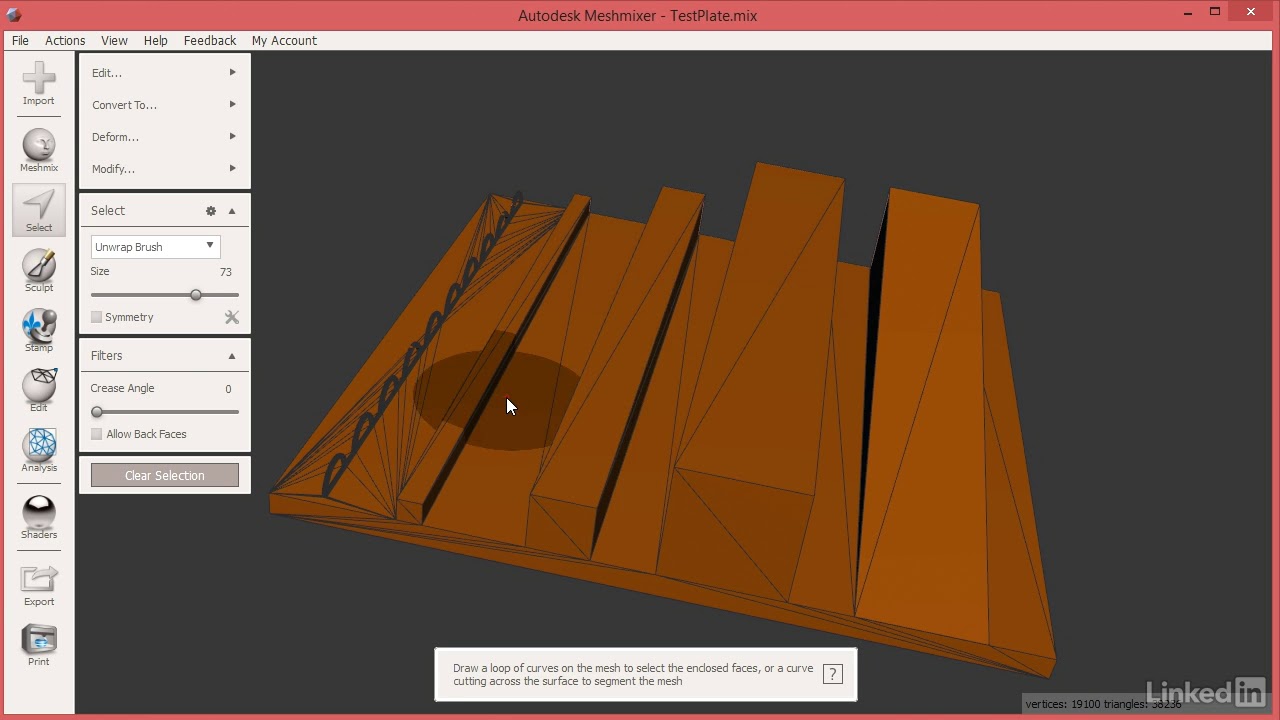Choose the Stamp tool

click(x=39, y=331)
